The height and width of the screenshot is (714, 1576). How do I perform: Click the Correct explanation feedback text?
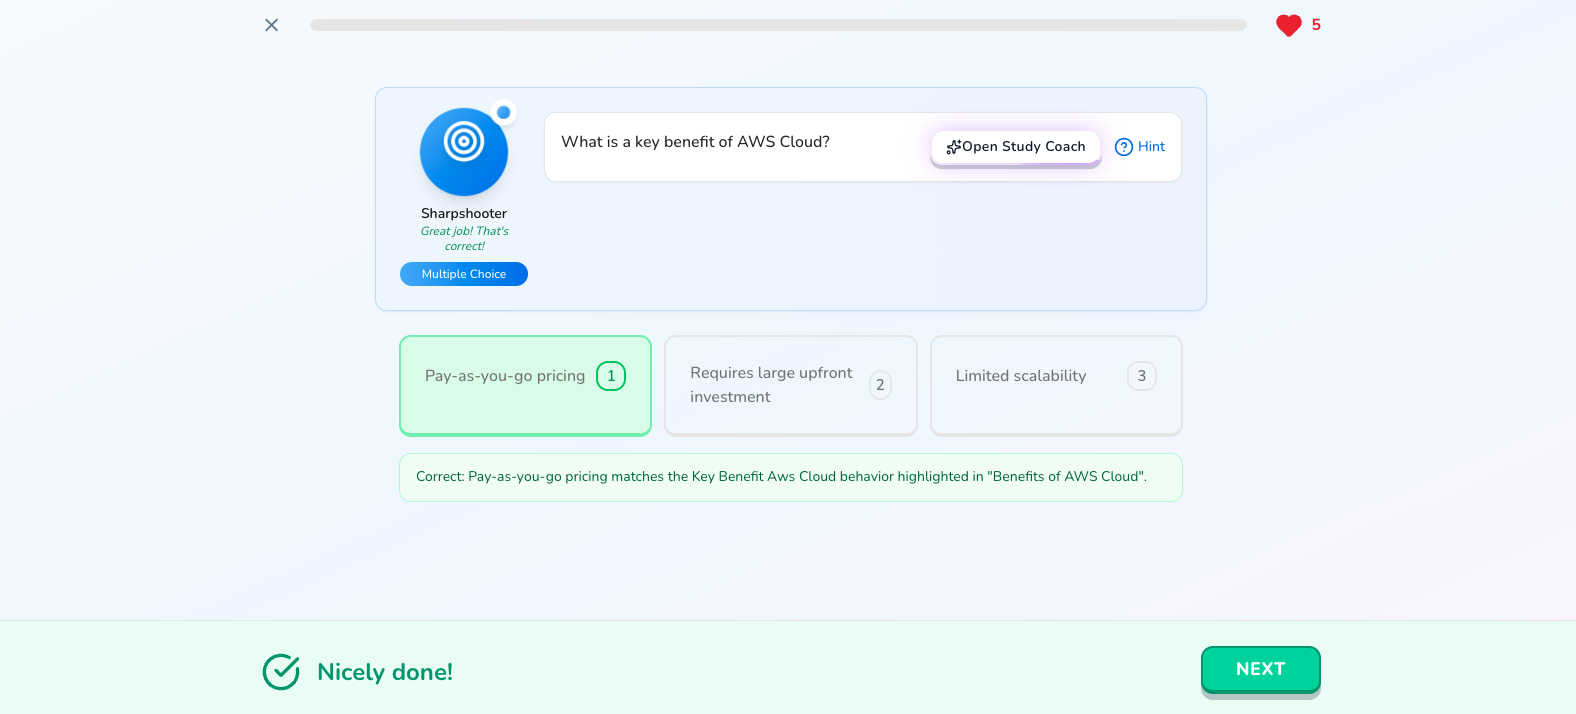point(782,477)
